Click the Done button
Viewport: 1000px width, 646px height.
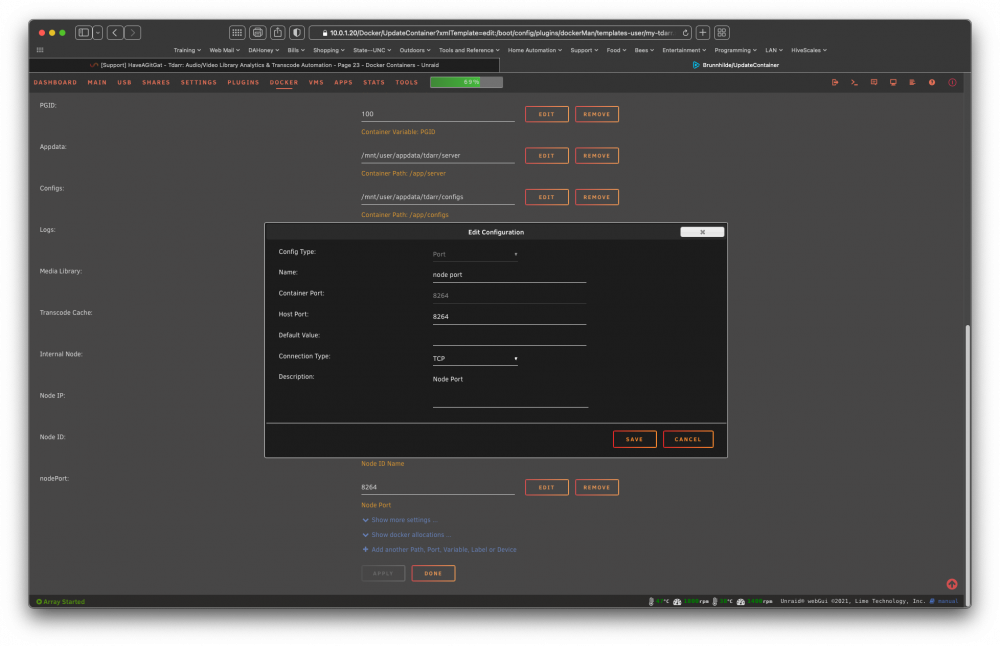tap(433, 573)
